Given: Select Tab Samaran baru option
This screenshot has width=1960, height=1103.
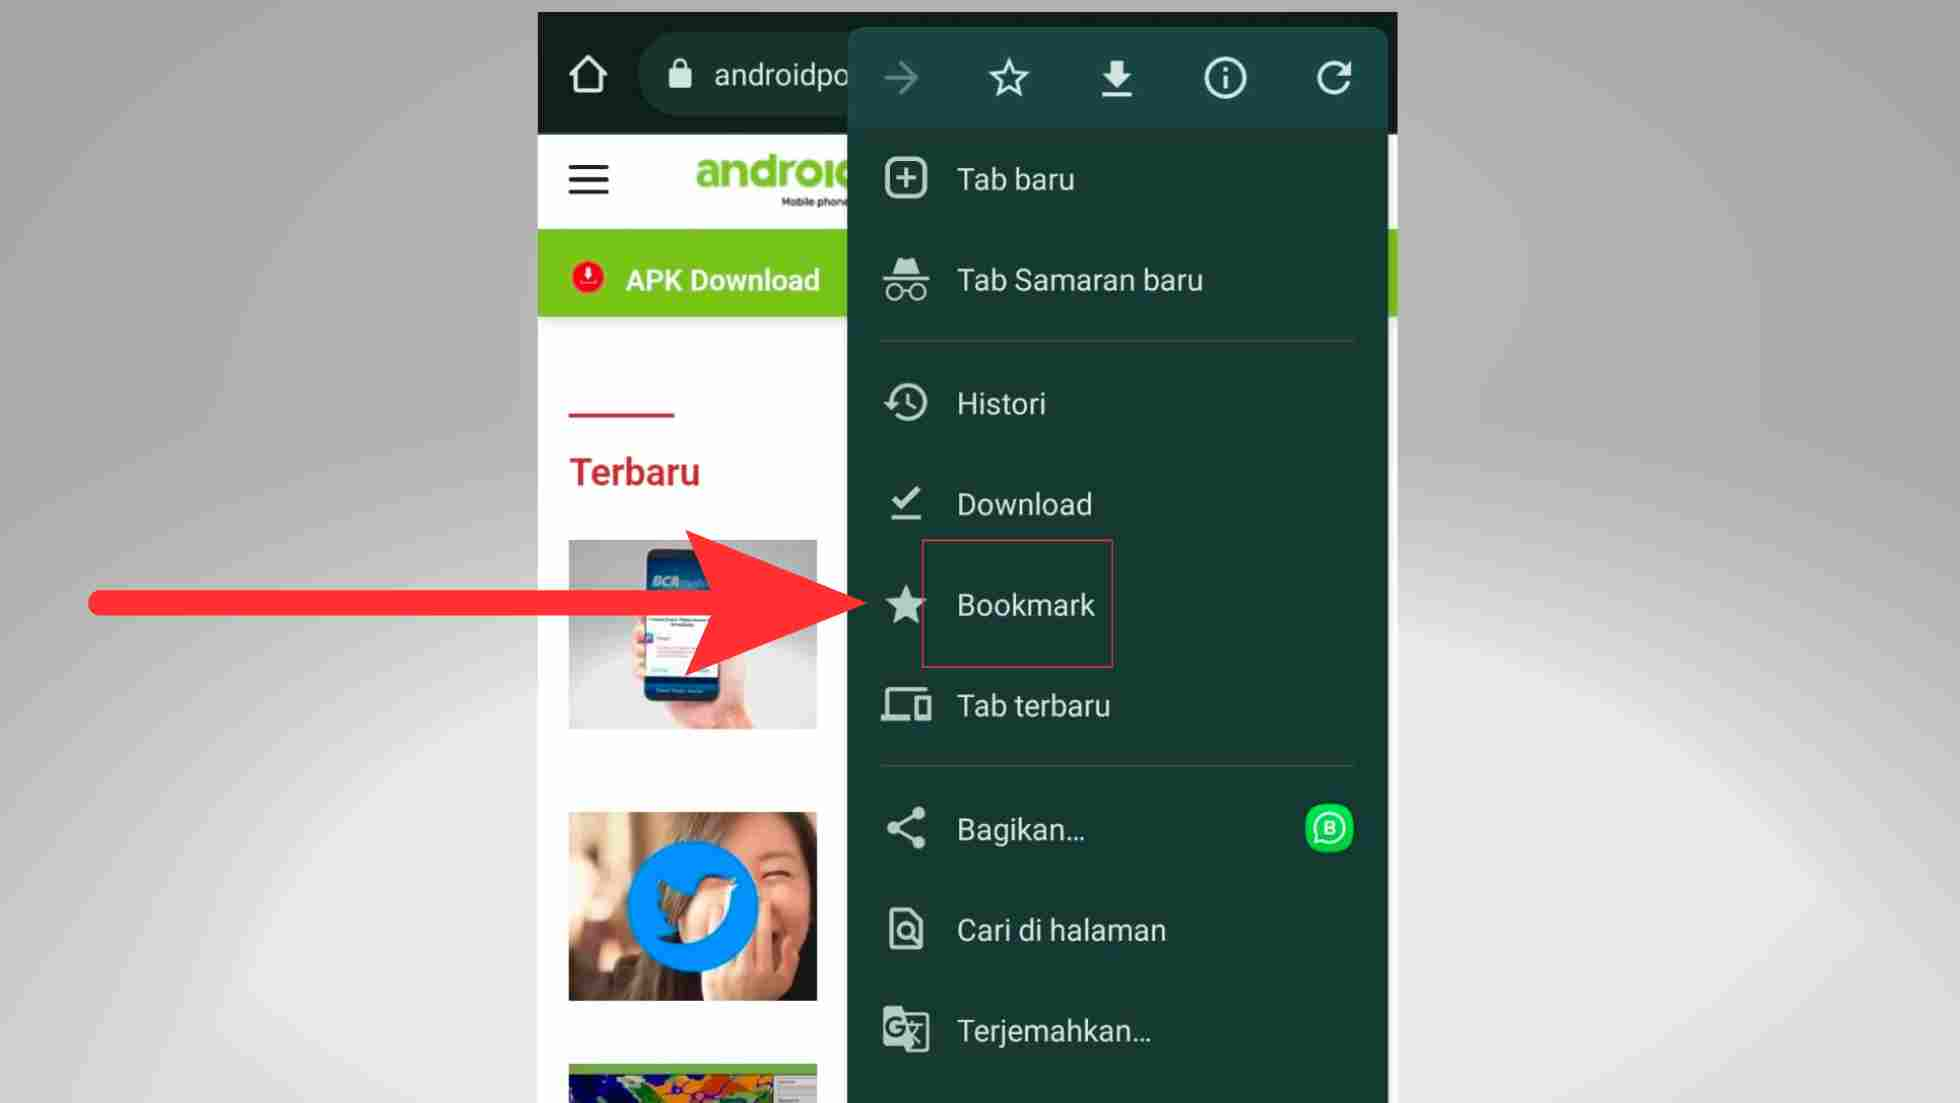Looking at the screenshot, I should click(1078, 279).
